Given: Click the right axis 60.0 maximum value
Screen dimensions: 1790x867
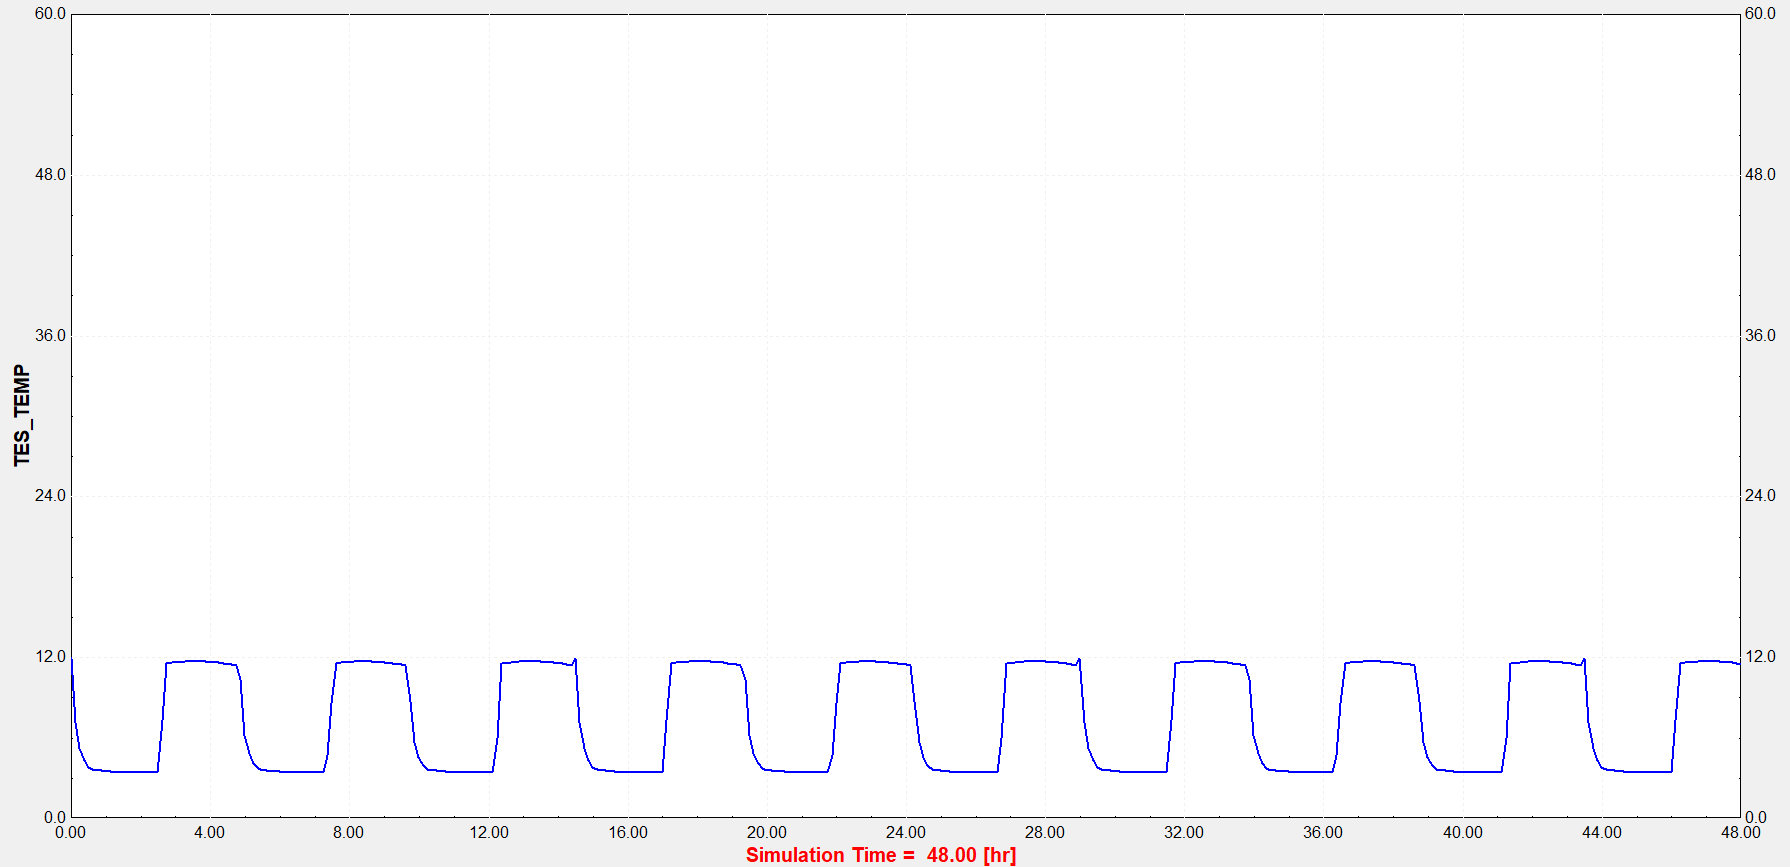Looking at the screenshot, I should (1760, 14).
